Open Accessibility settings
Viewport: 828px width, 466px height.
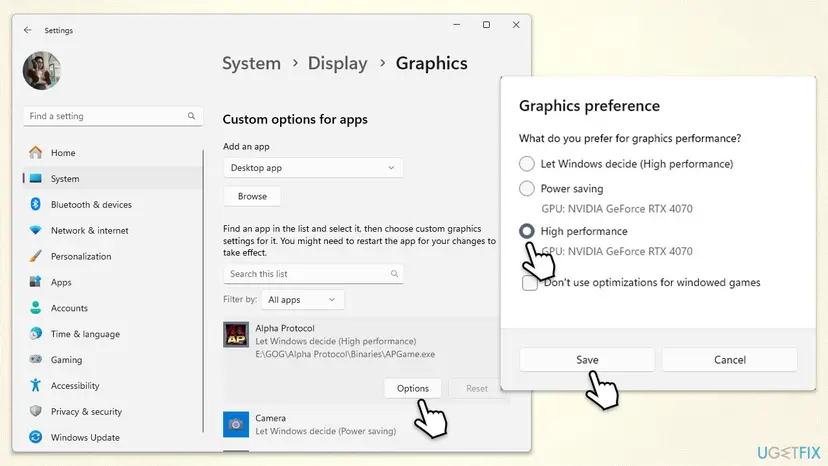113,386
